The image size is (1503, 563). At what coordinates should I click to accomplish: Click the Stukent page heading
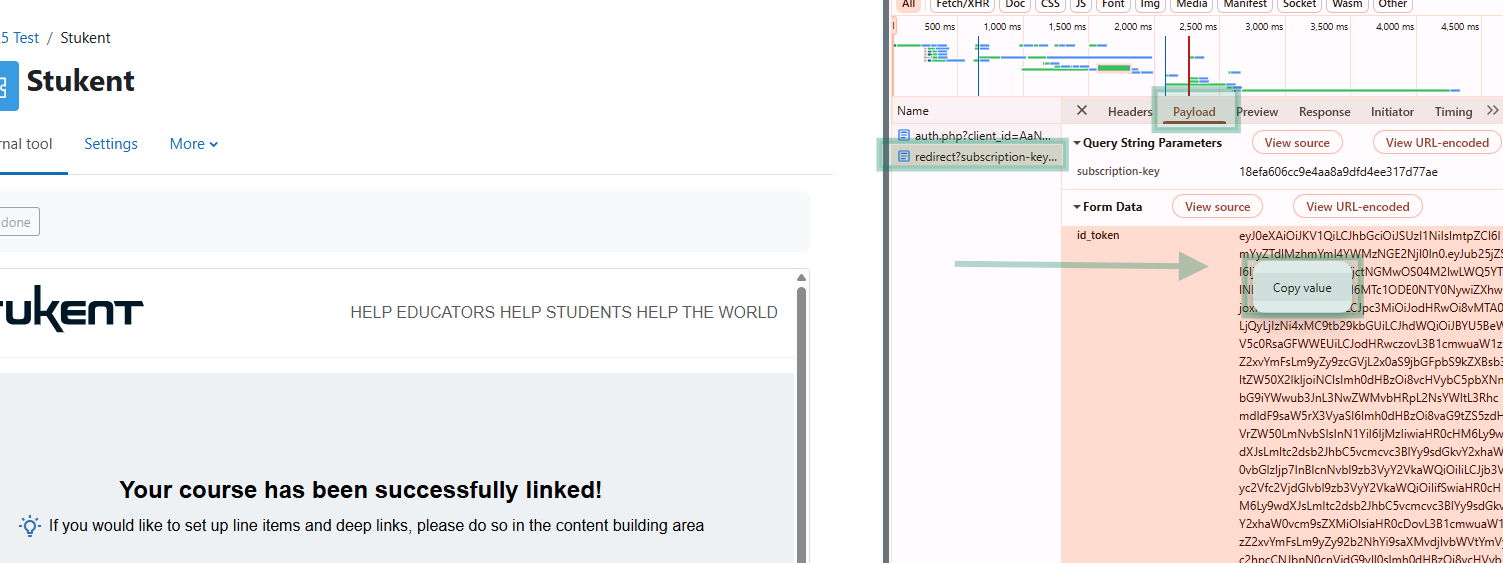point(81,81)
